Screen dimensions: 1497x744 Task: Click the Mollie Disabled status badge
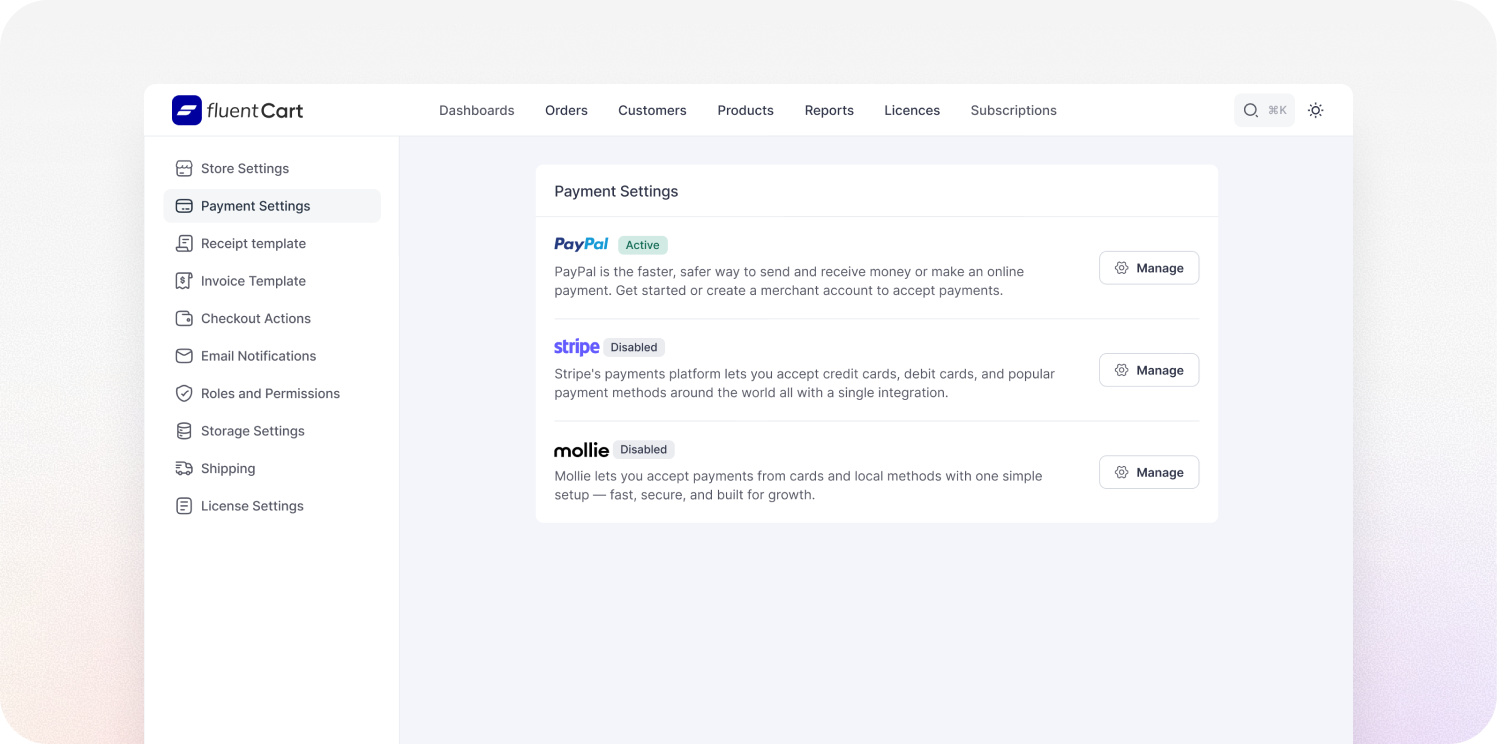(644, 450)
